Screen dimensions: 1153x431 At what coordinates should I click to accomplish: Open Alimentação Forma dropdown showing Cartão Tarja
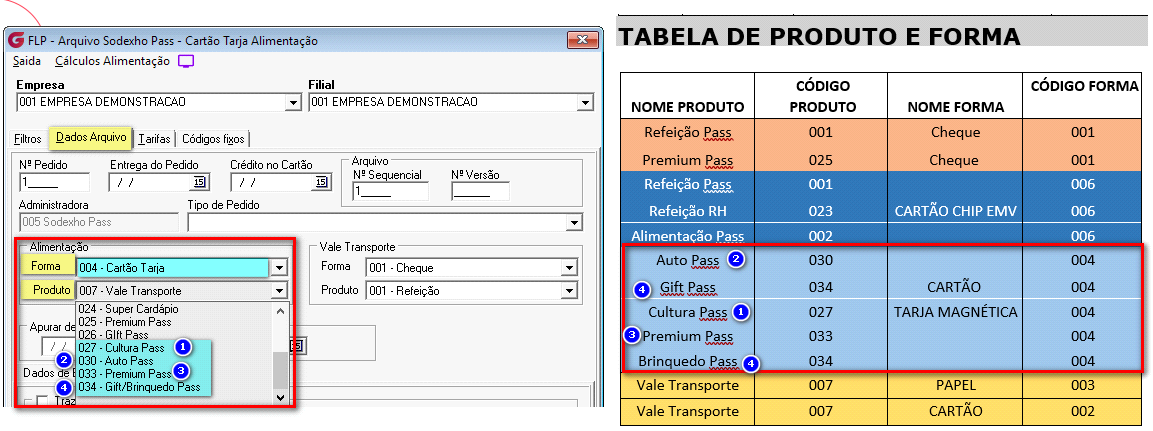point(279,268)
